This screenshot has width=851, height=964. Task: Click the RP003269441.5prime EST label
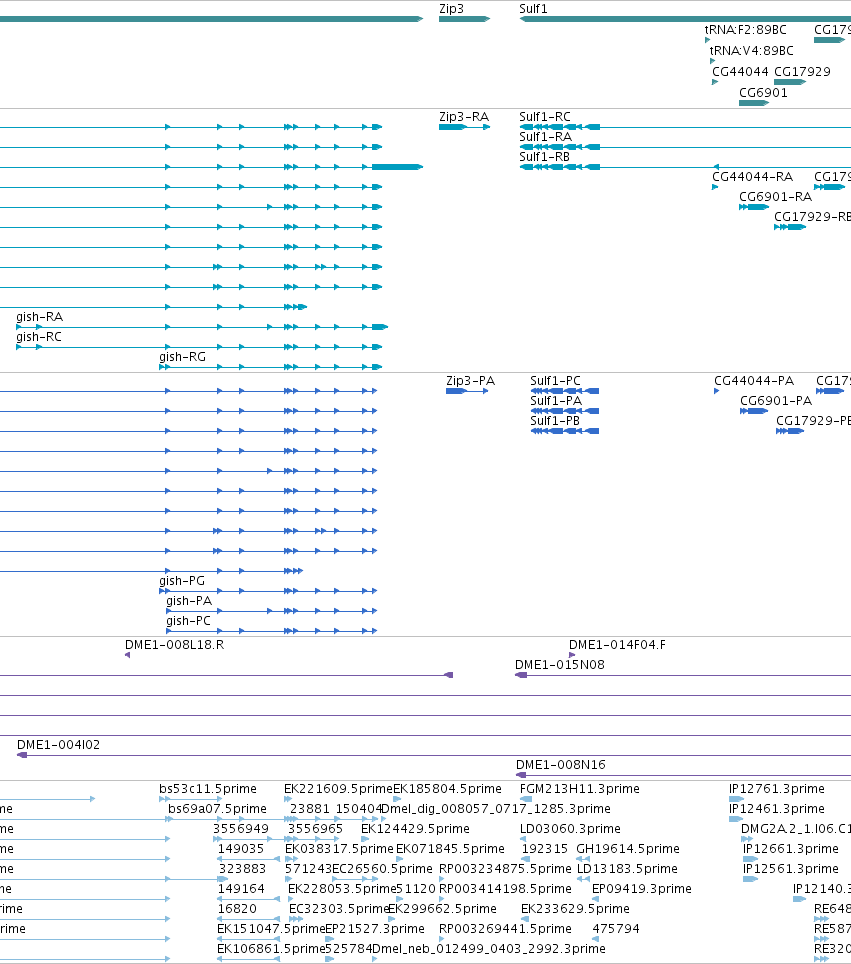(x=505, y=928)
